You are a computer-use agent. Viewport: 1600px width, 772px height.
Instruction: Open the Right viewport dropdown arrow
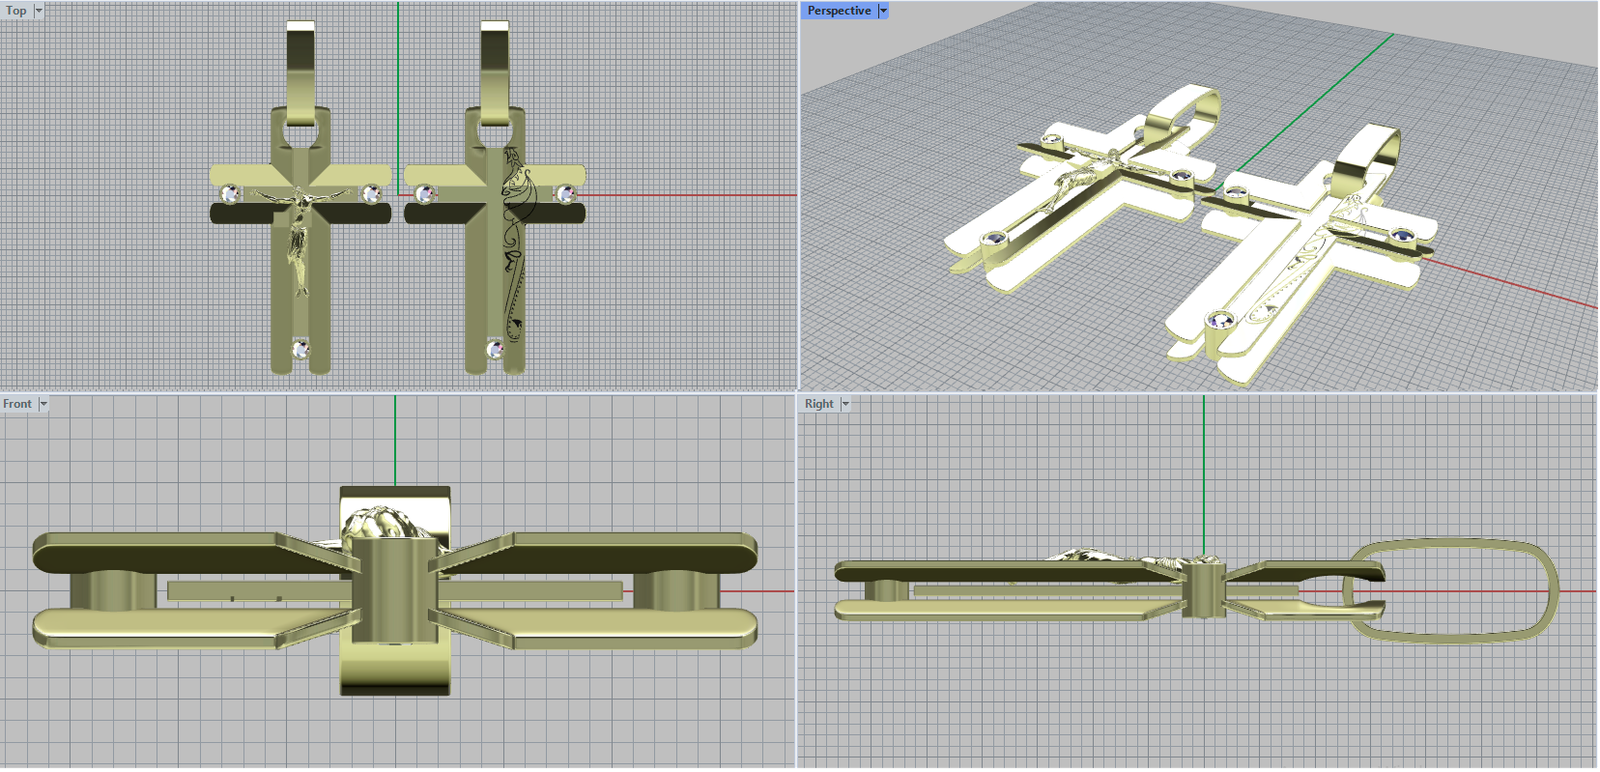[x=845, y=404]
